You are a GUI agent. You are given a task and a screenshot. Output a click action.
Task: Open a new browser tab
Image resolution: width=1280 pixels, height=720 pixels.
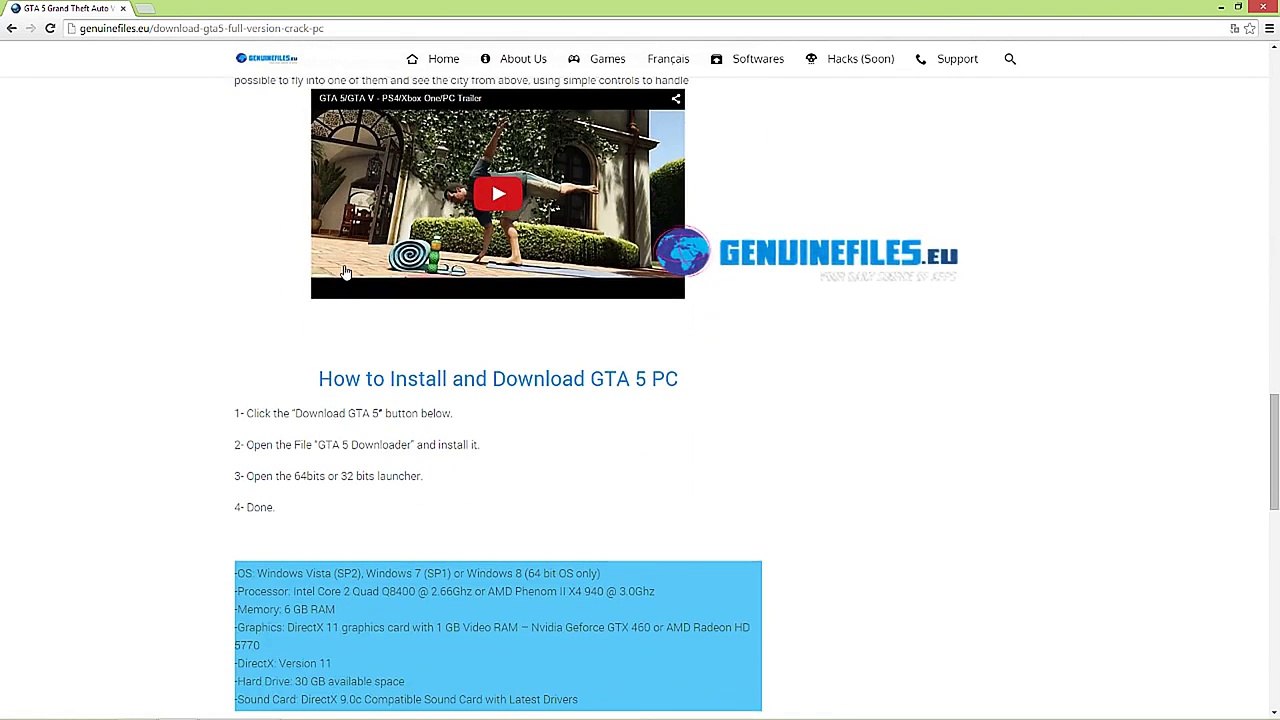pos(146,8)
